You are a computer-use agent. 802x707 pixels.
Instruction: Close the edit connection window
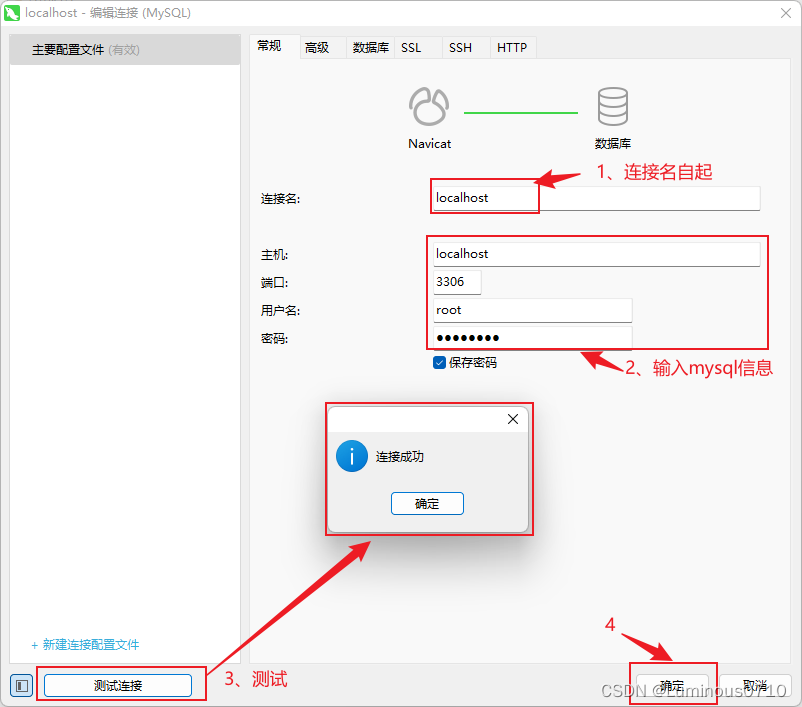[786, 13]
